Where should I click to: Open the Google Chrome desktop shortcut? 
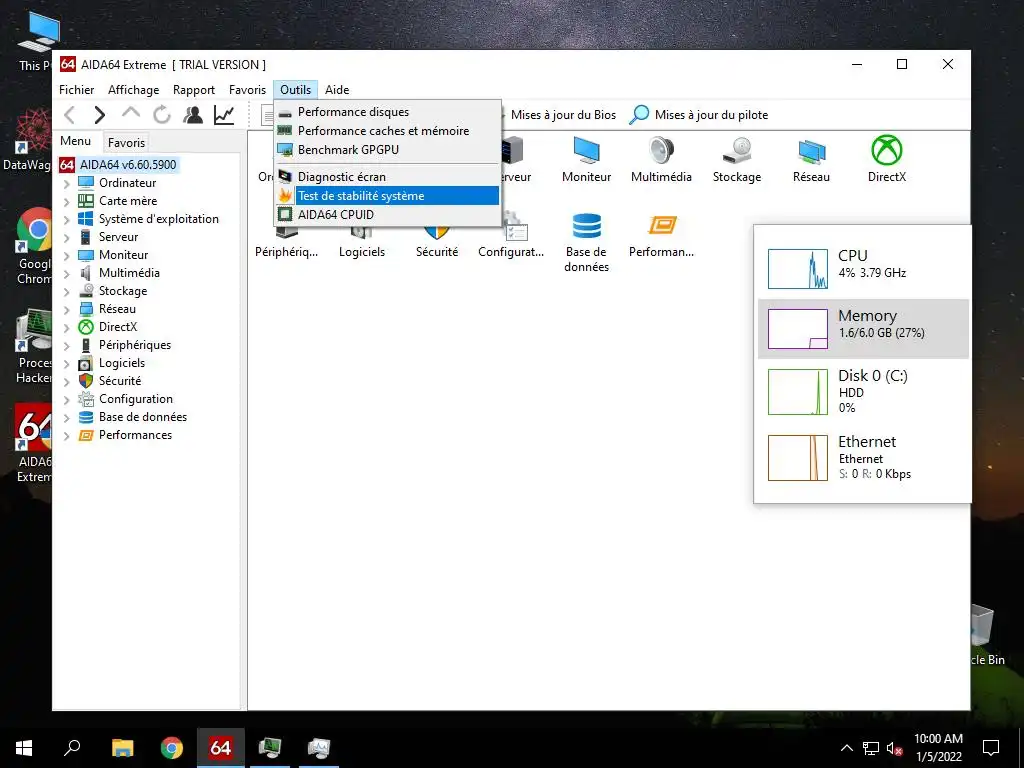34,247
